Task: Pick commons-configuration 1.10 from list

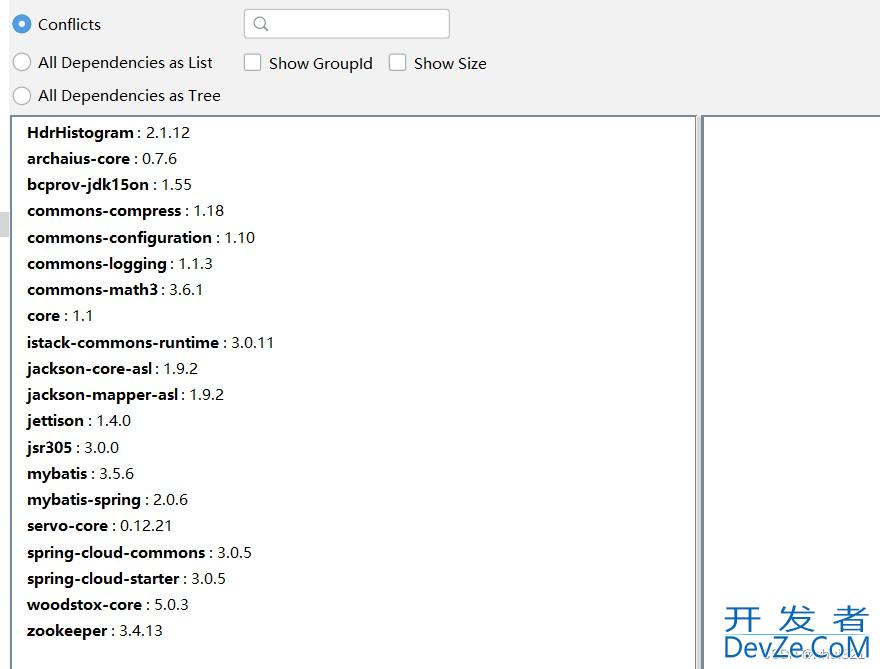Action: click(140, 238)
